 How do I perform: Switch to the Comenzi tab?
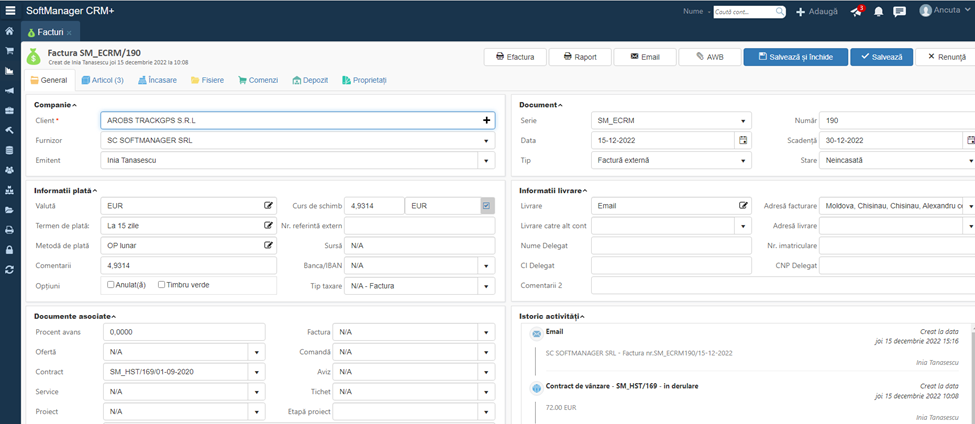257,80
